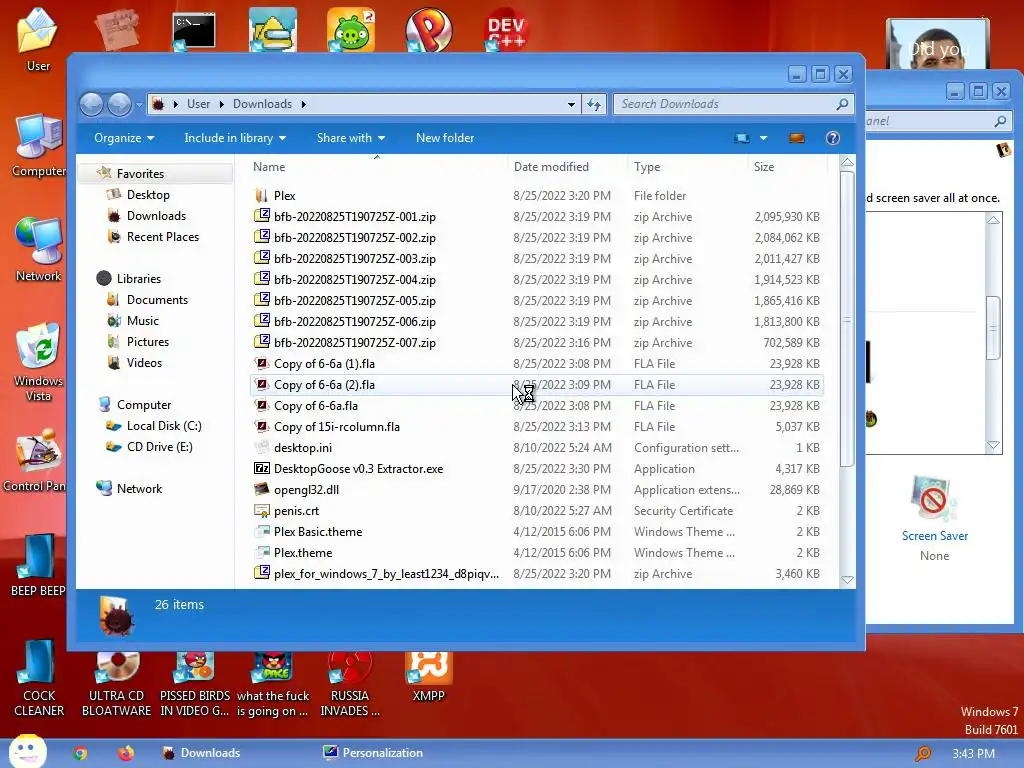Select the Plex folder

point(536,195)
